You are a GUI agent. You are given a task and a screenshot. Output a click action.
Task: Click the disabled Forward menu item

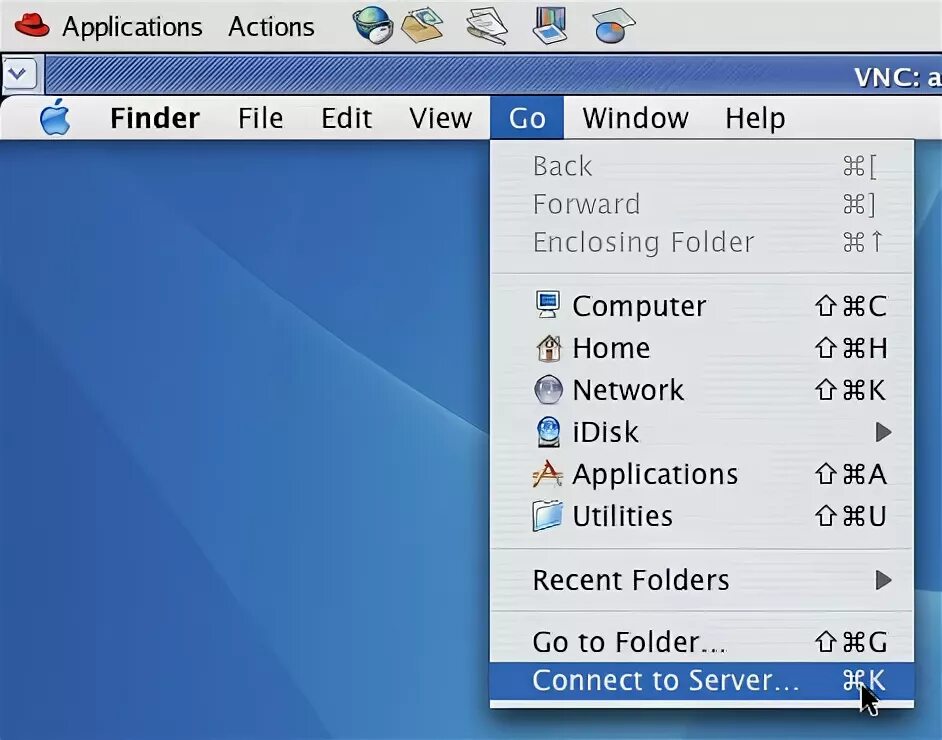[x=702, y=204]
